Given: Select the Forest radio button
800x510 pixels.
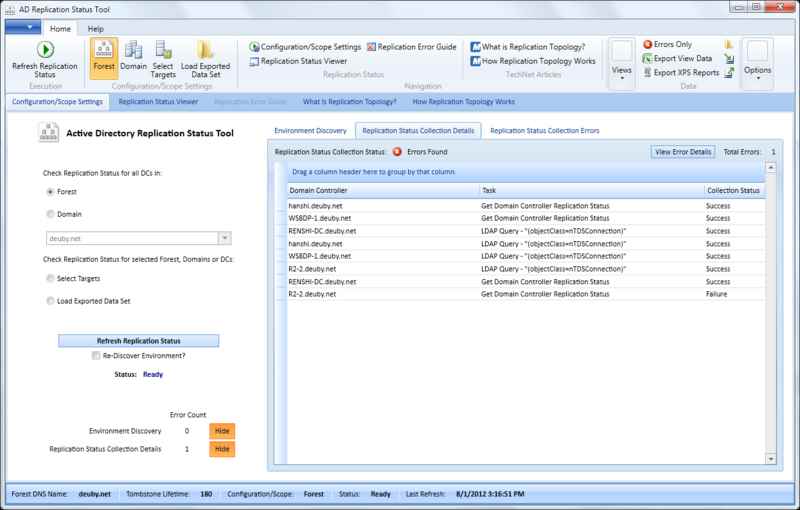Looking at the screenshot, I should click(50, 192).
